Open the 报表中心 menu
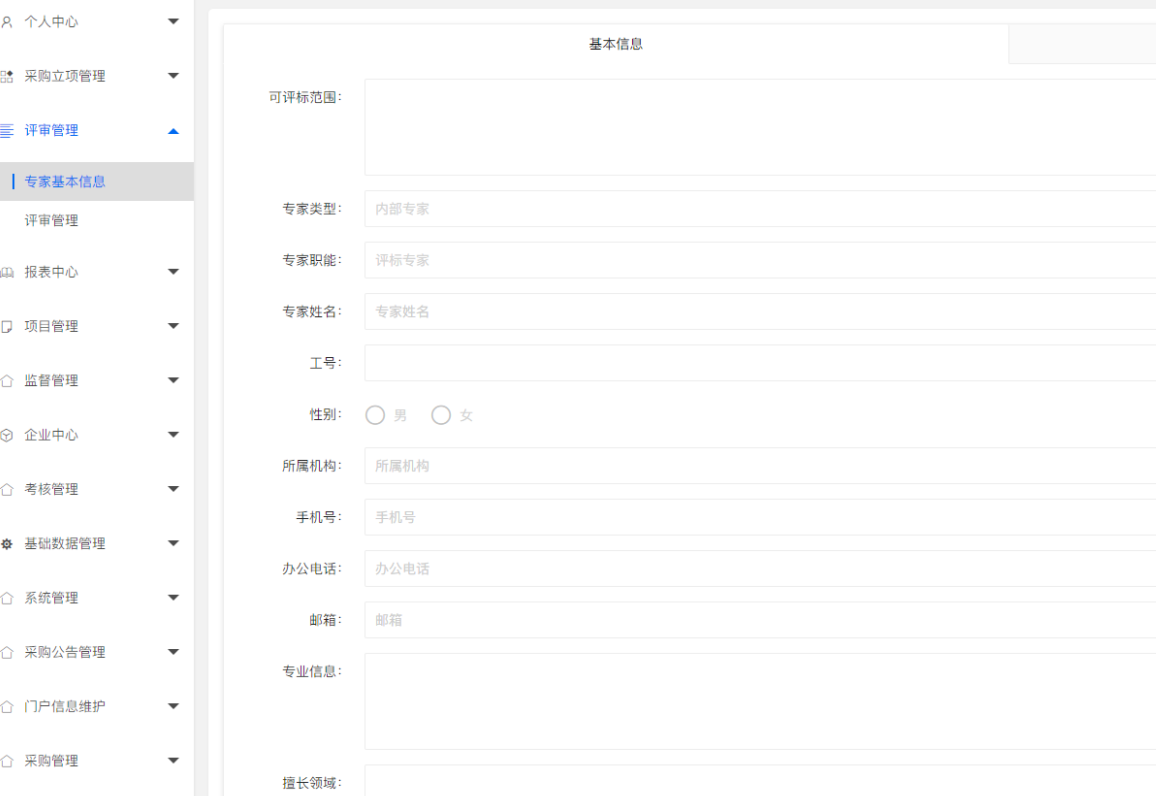The image size is (1156, 796). [x=97, y=272]
